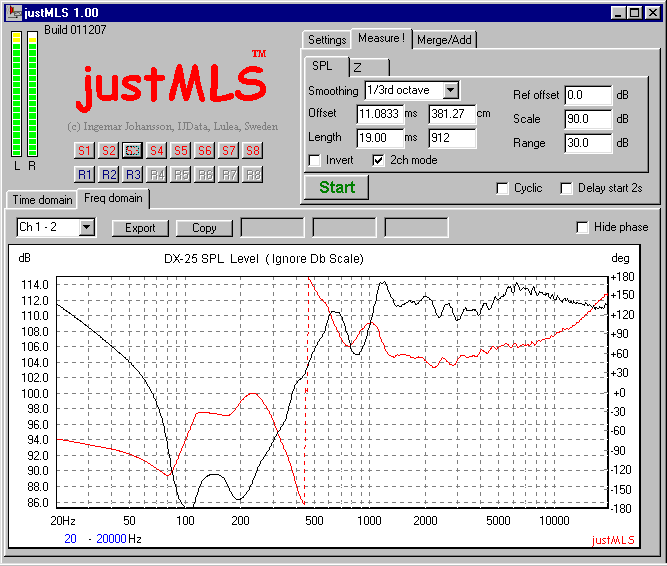Enable the Delay start 2s checkbox

pos(566,188)
